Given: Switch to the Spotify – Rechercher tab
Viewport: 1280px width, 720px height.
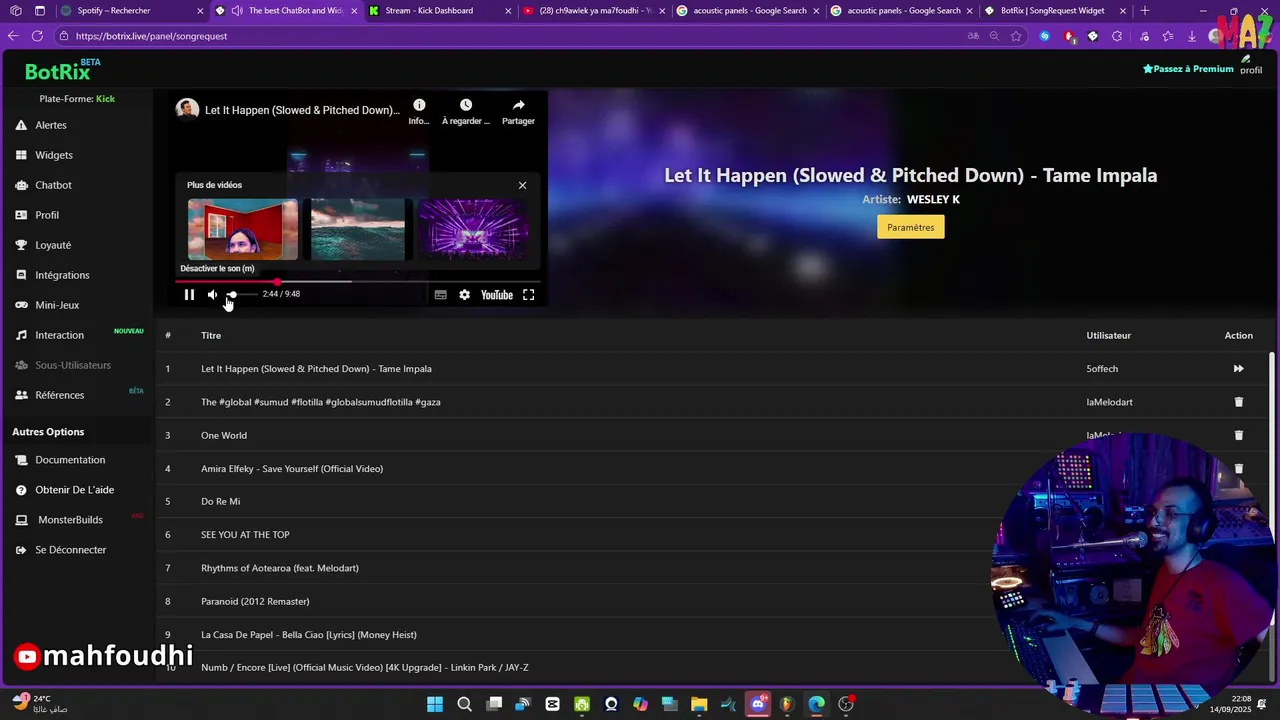Looking at the screenshot, I should (x=132, y=11).
